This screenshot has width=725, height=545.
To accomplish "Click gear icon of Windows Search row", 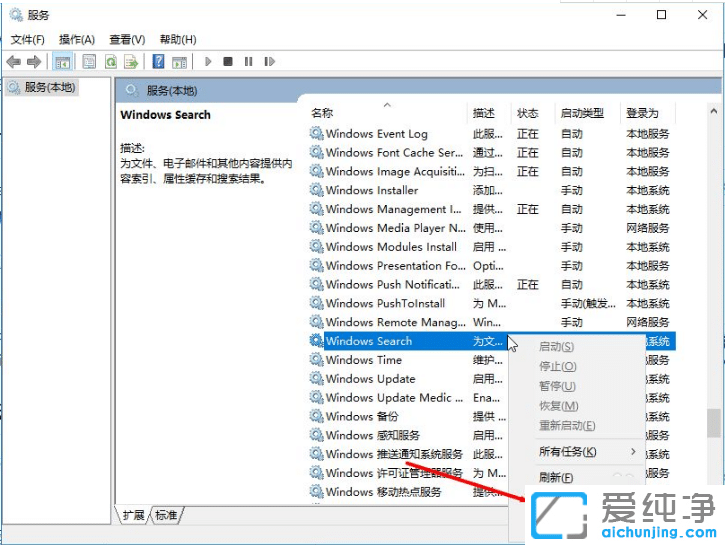I will 317,341.
